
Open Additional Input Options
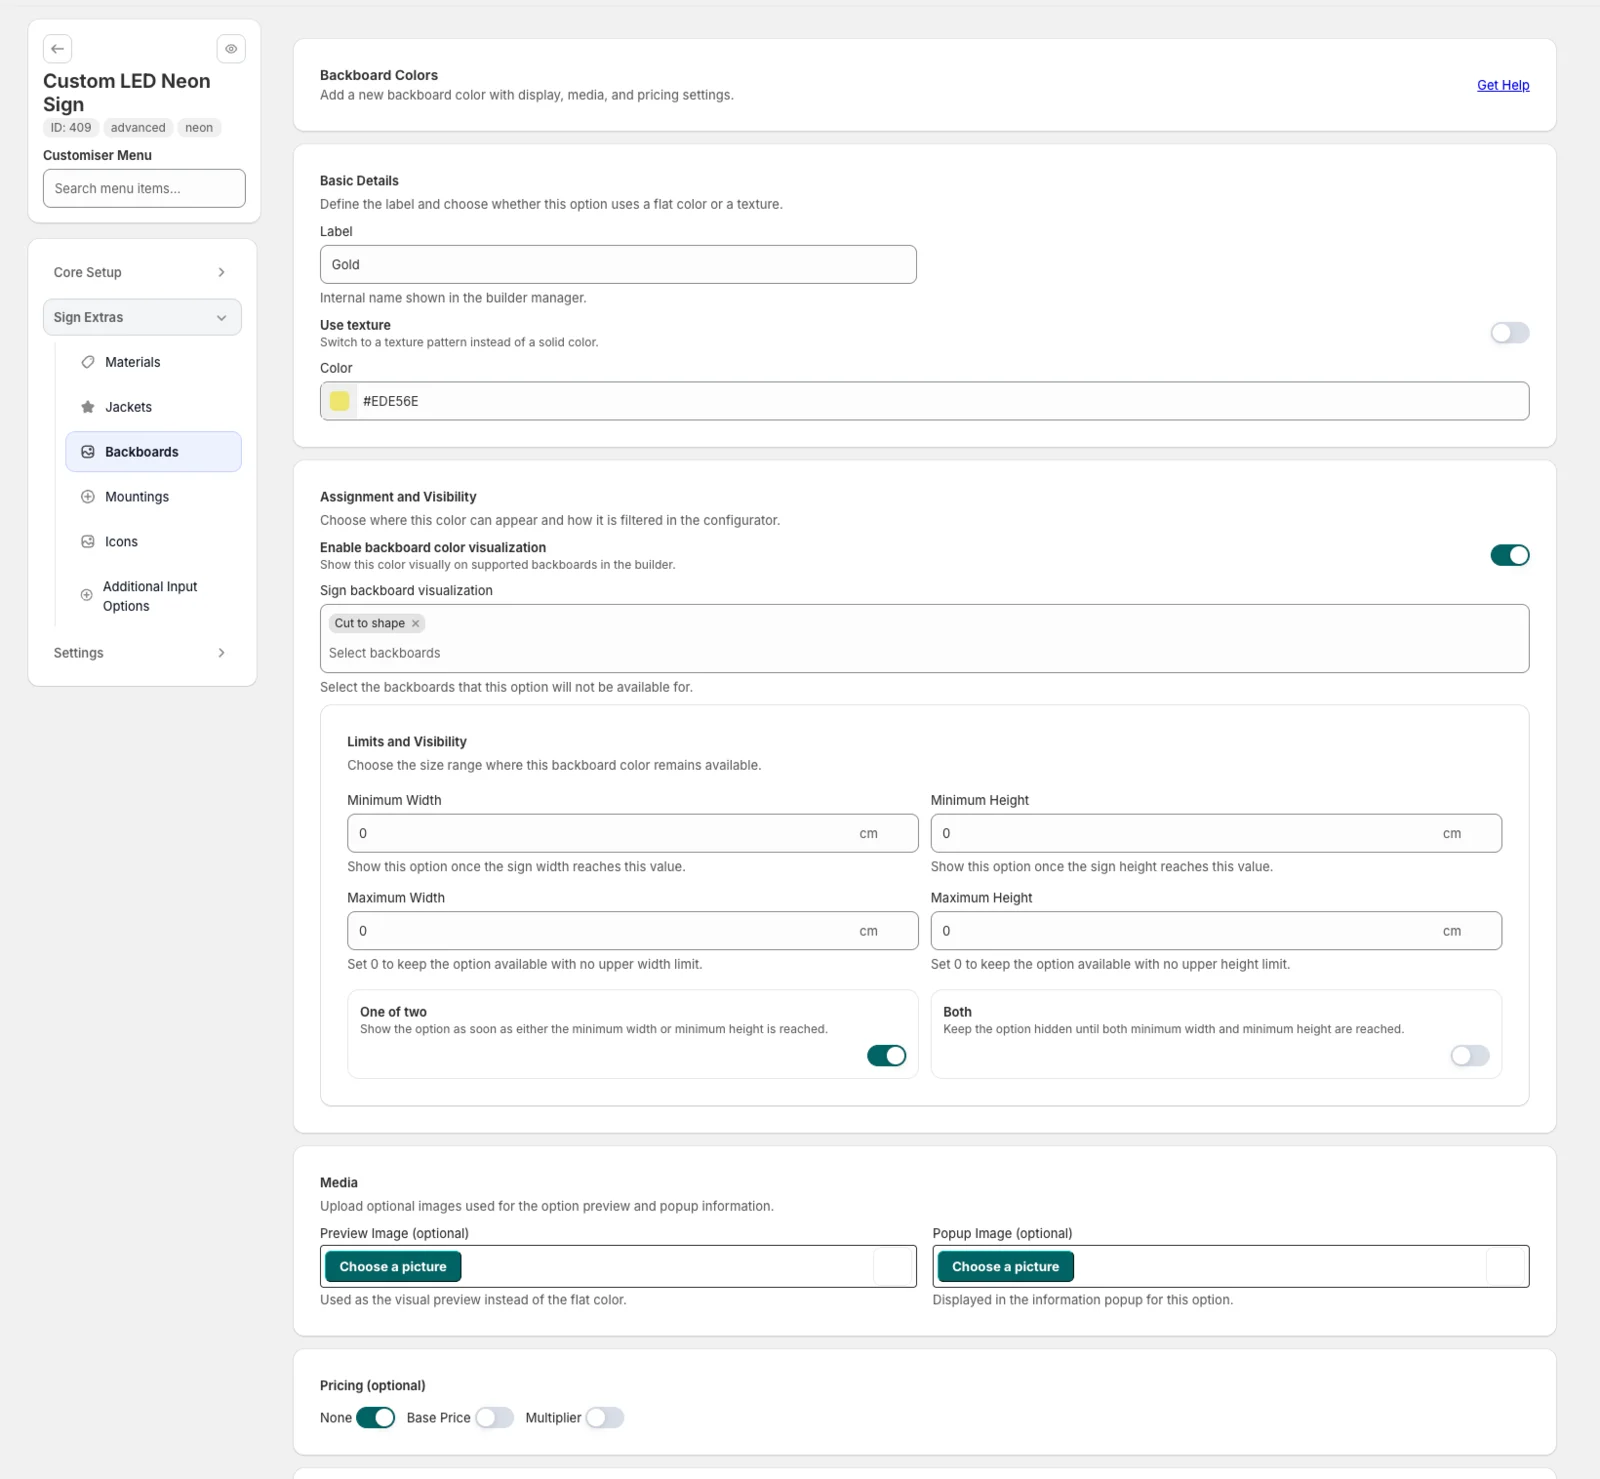(x=153, y=596)
